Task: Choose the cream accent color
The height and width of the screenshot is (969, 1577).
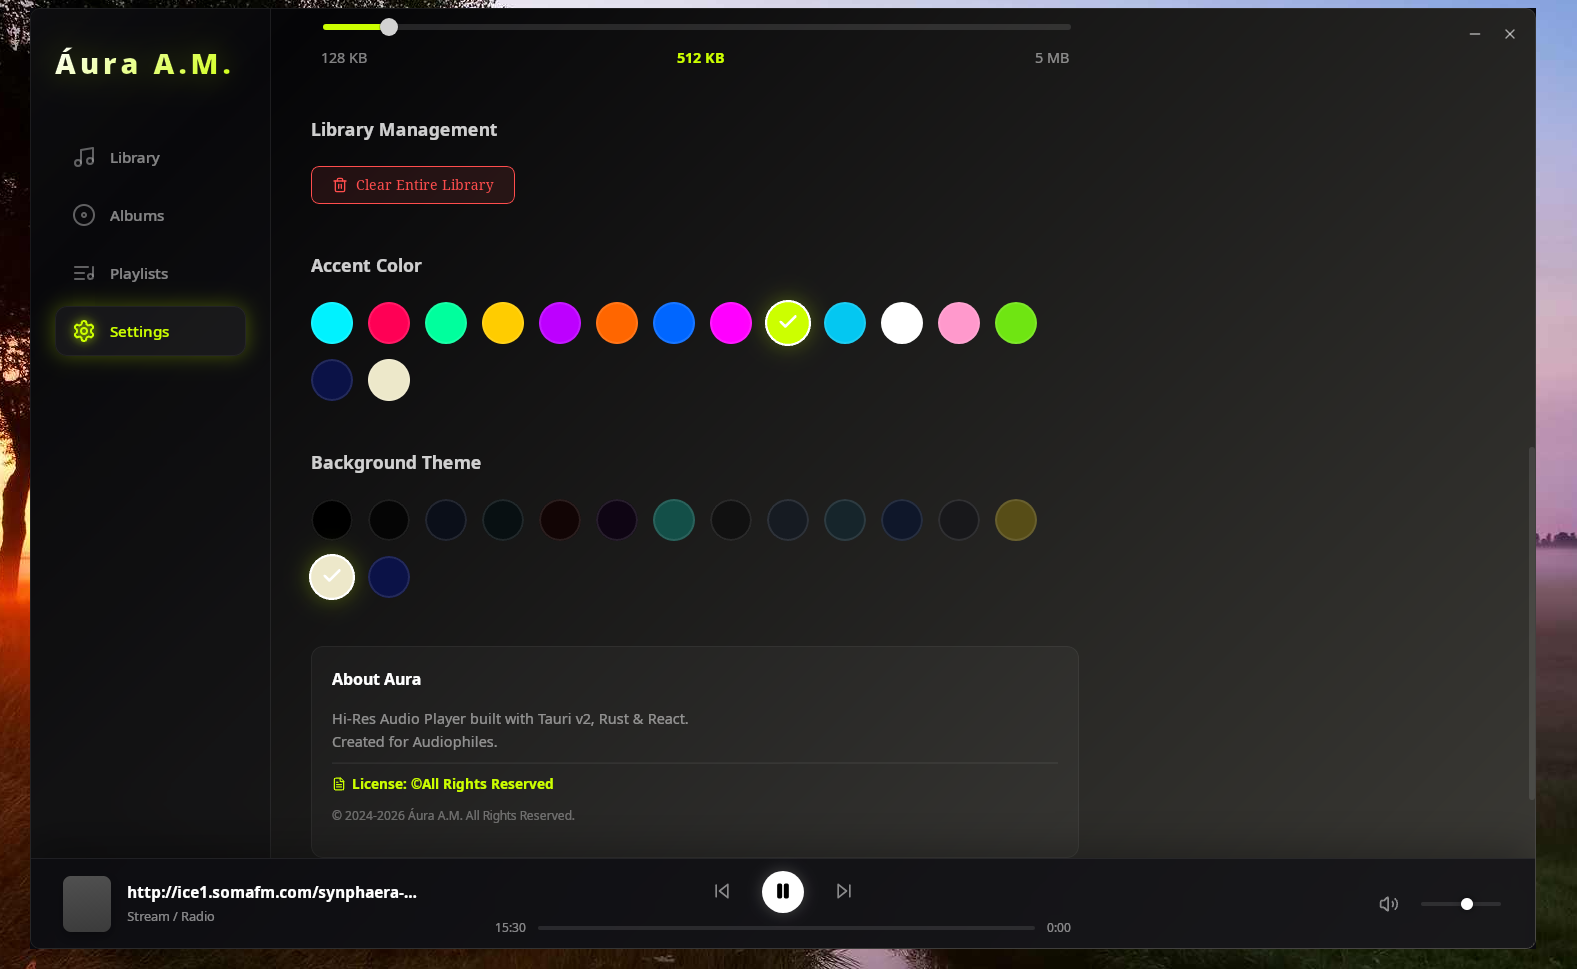Action: [x=389, y=380]
